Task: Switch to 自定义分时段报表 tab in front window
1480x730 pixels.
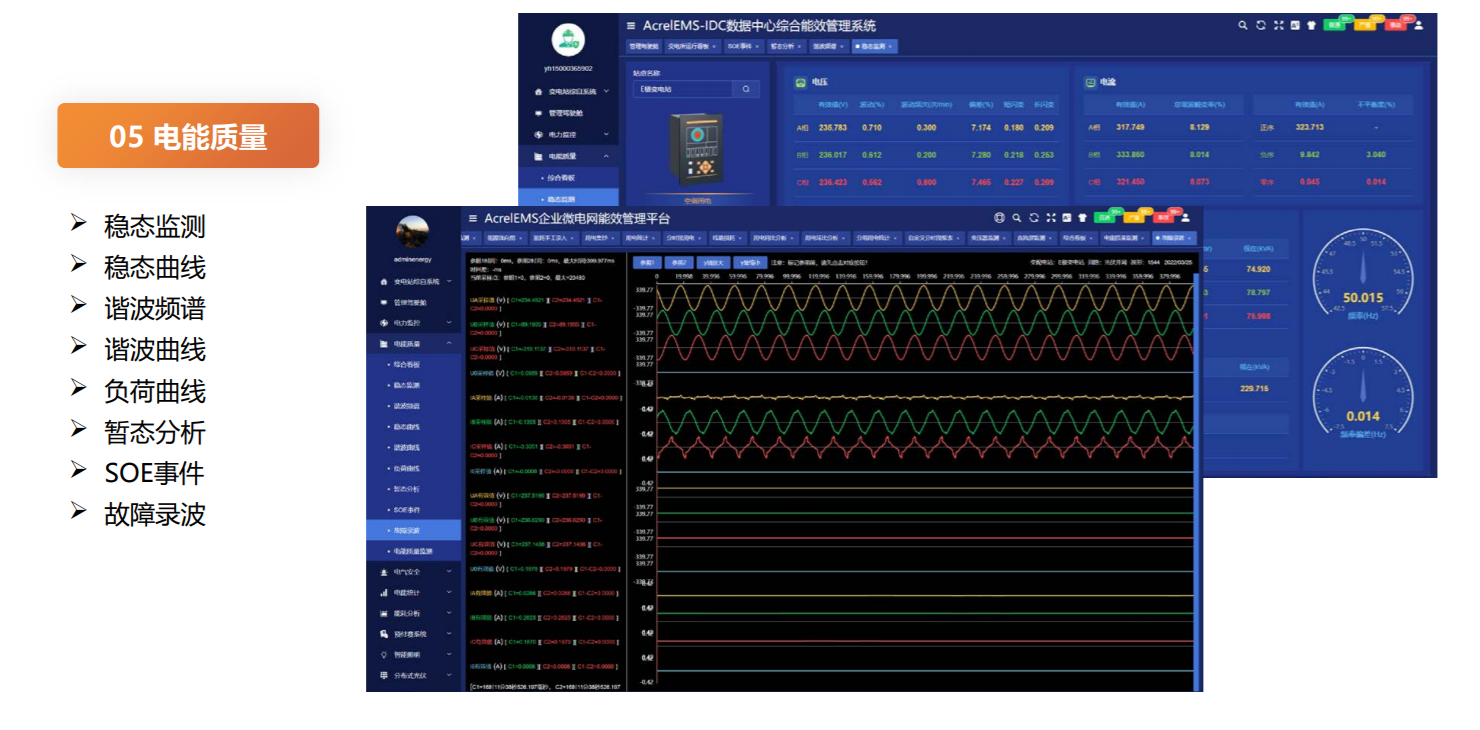Action: [x=933, y=238]
